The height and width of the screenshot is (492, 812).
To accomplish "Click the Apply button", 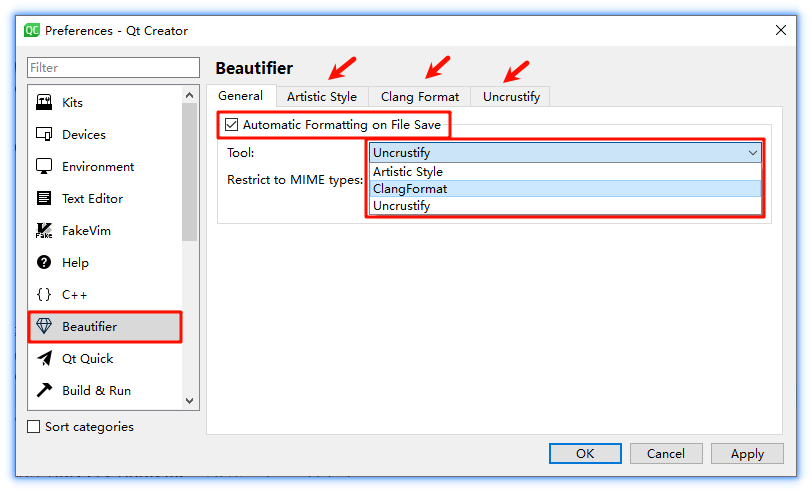I will click(747, 454).
